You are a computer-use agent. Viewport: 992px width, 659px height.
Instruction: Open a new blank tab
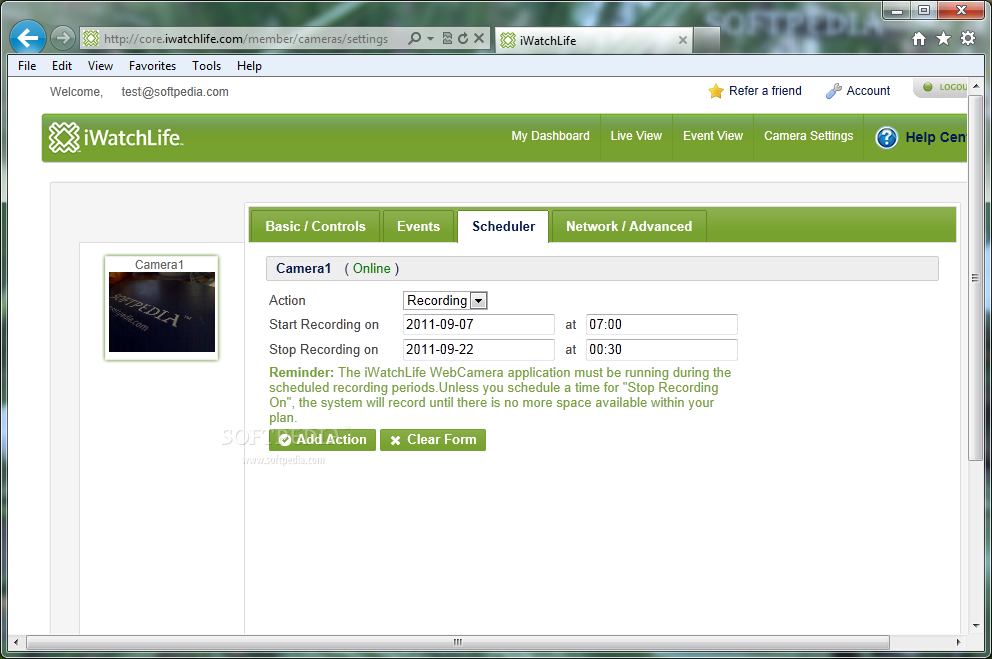coord(707,40)
